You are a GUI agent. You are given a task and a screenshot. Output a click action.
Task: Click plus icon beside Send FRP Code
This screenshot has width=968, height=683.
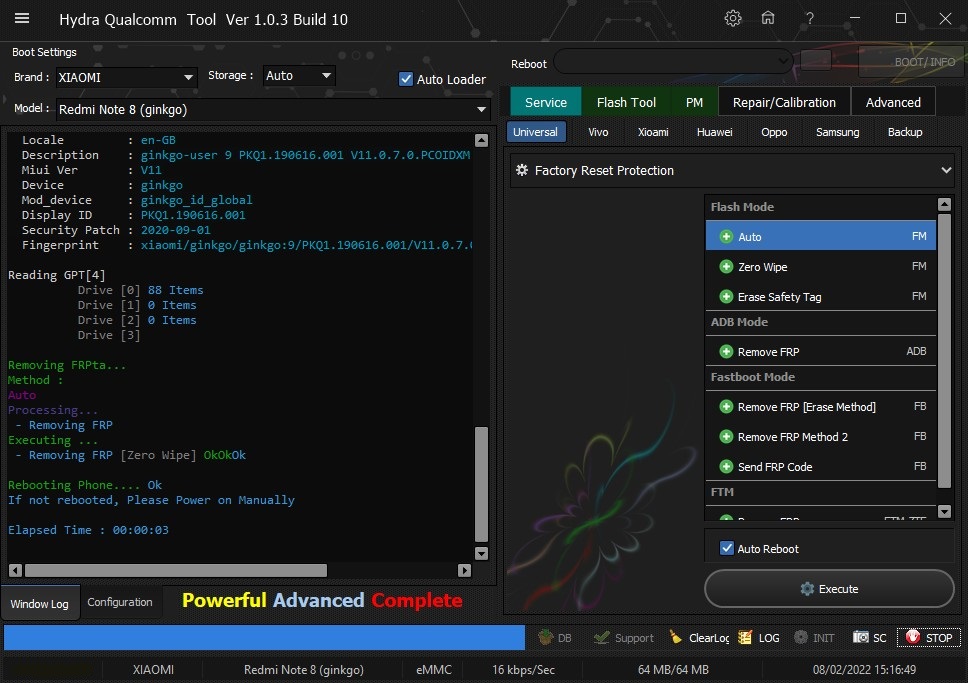726,467
